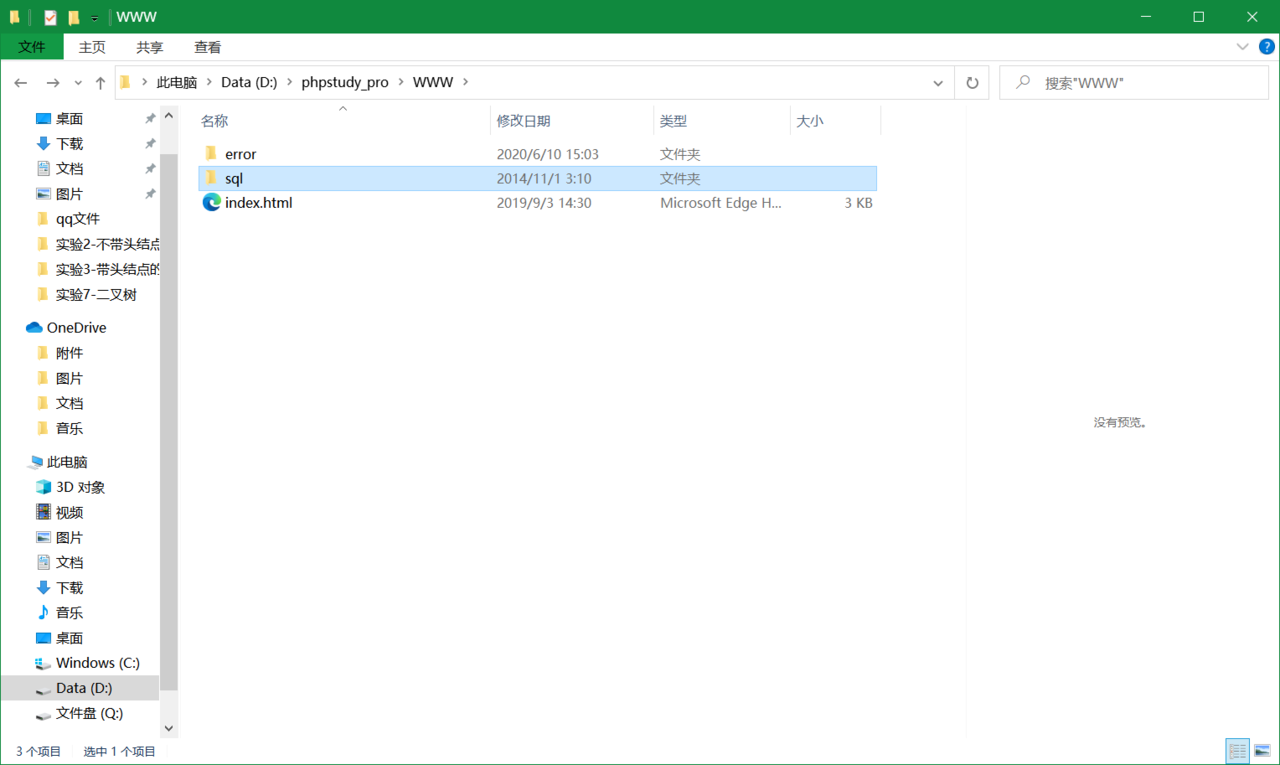
Task: Click phpstudy_pro breadcrumb in address bar
Action: point(345,83)
